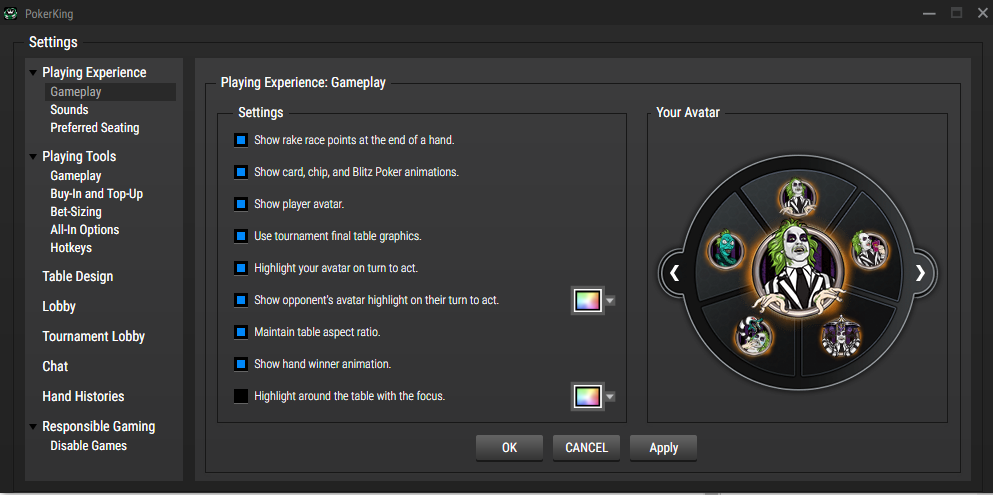
Task: Disable Show hand winner animation
Action: pyautogui.click(x=241, y=364)
